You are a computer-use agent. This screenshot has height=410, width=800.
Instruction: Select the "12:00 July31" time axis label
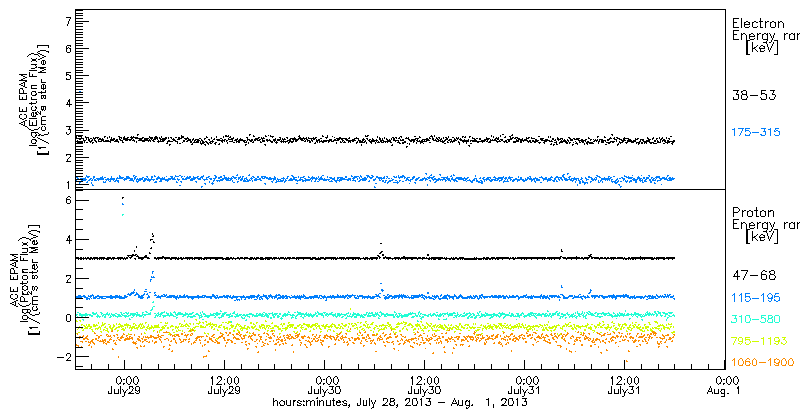pyautogui.click(x=624, y=385)
